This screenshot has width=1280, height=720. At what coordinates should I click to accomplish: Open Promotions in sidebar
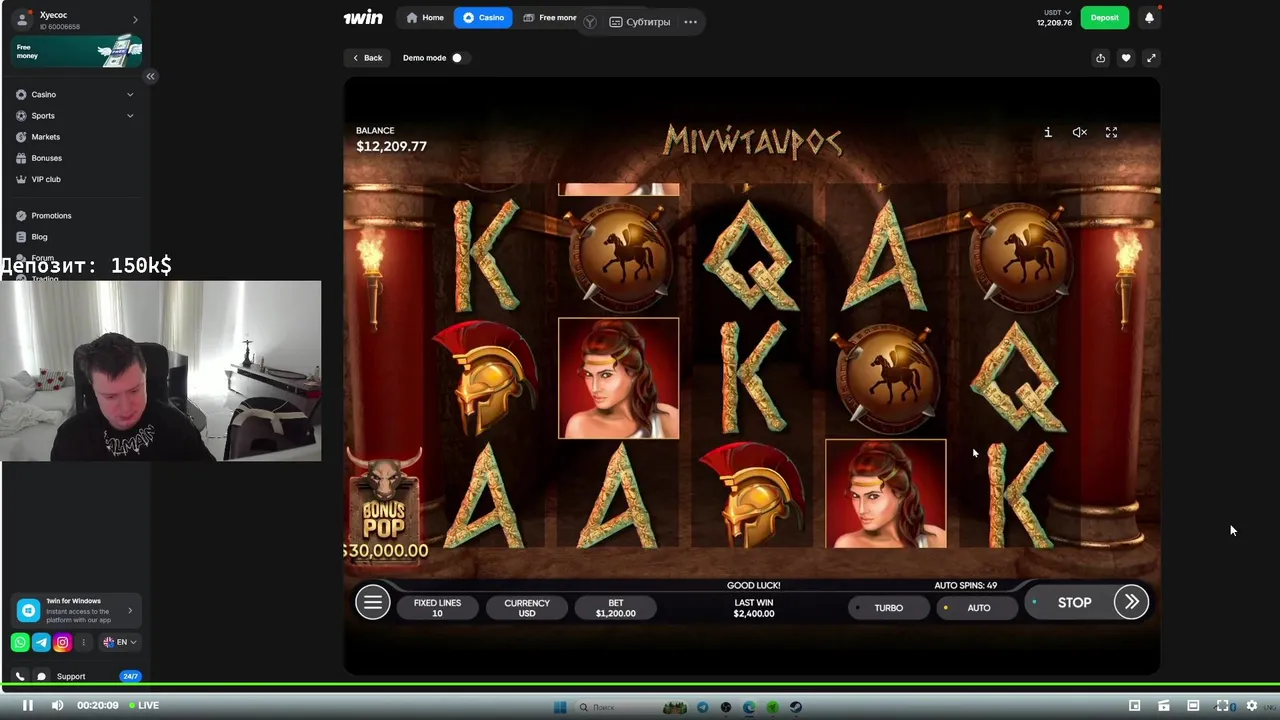[x=51, y=215]
